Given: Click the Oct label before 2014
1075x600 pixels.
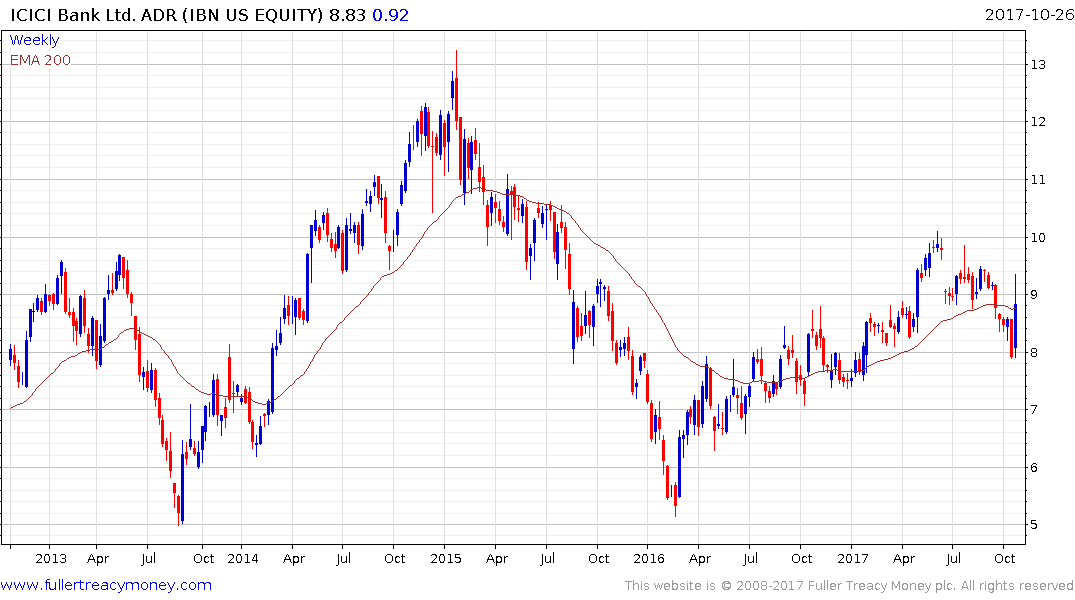Looking at the screenshot, I should 204,558.
